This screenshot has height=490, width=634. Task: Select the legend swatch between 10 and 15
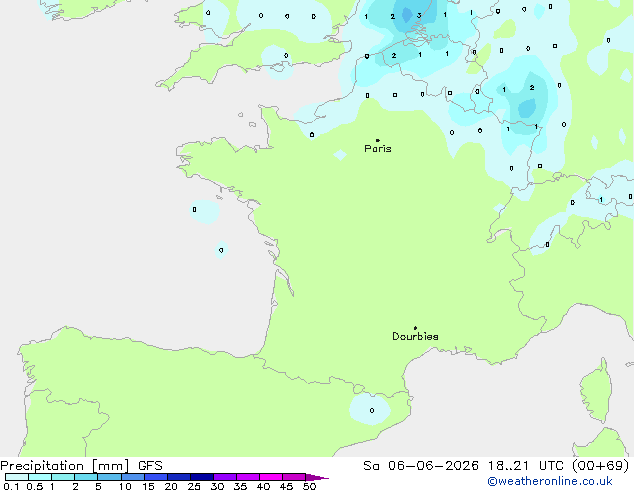coord(133,477)
